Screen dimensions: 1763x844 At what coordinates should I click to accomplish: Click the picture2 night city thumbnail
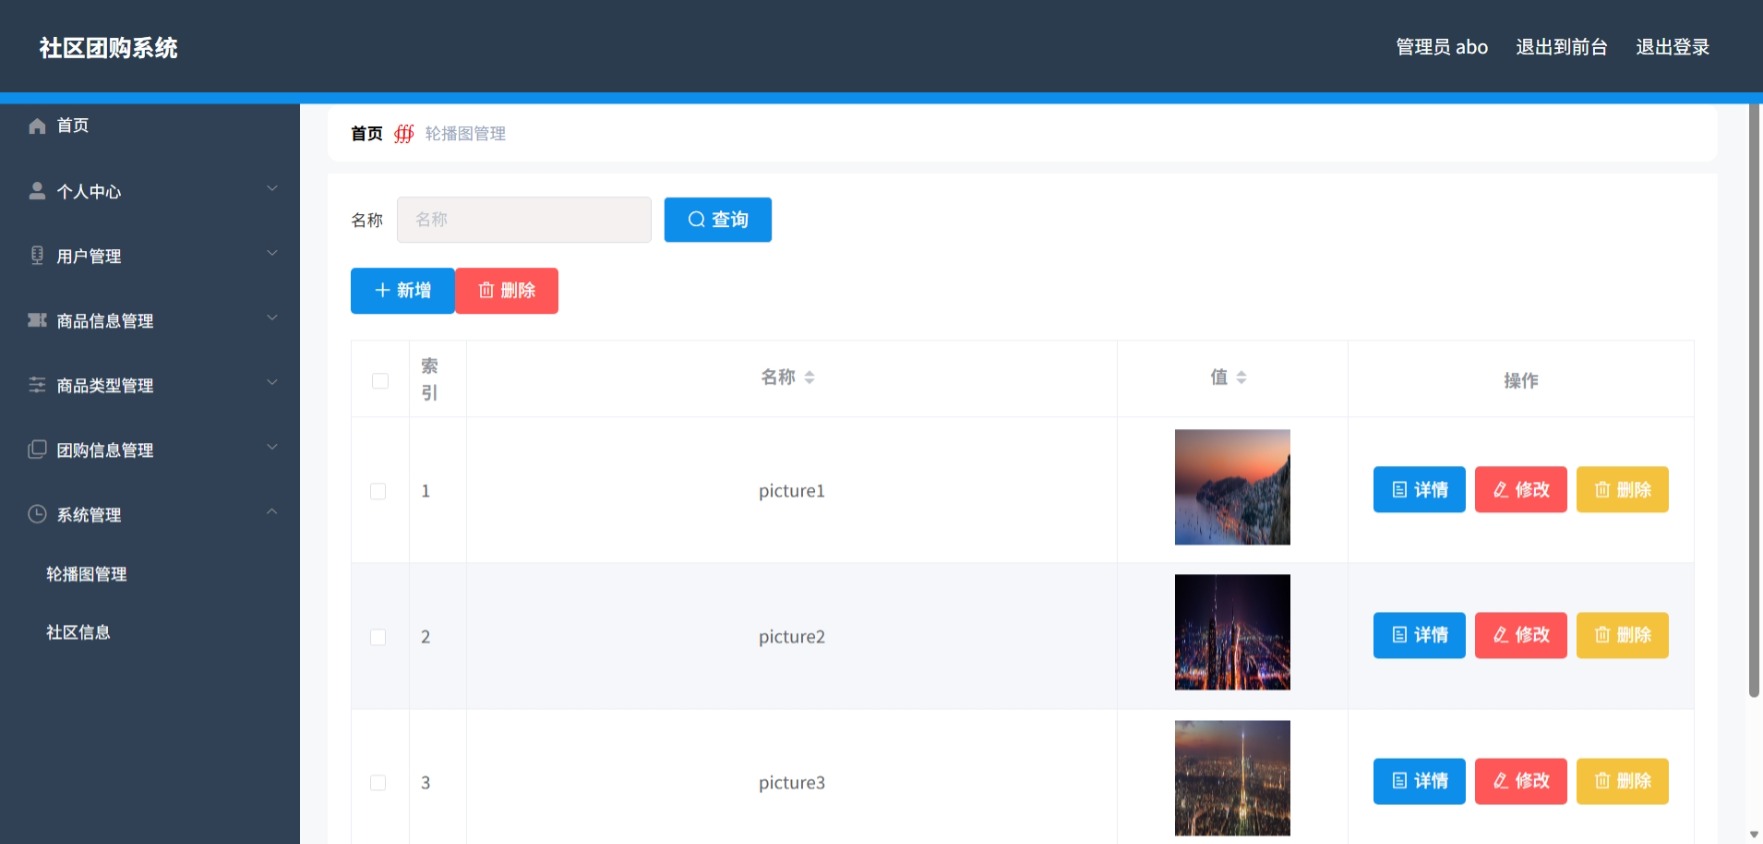[1232, 632]
